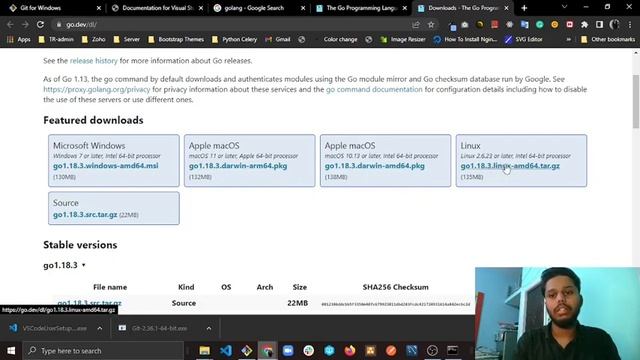The image size is (640, 360).
Task: Click the camera screenshot extension icon
Action: 464,24
